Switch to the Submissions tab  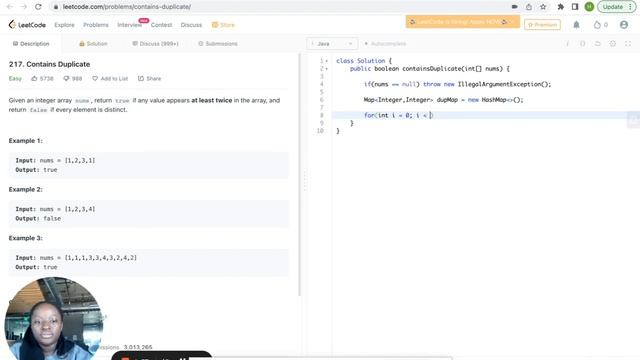click(218, 44)
